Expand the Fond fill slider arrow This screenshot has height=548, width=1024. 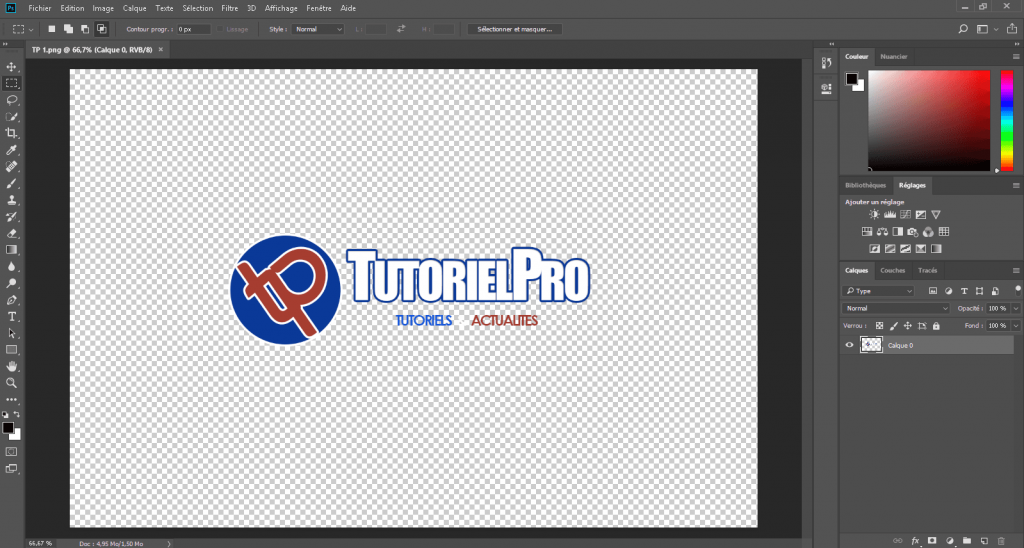[1016, 325]
